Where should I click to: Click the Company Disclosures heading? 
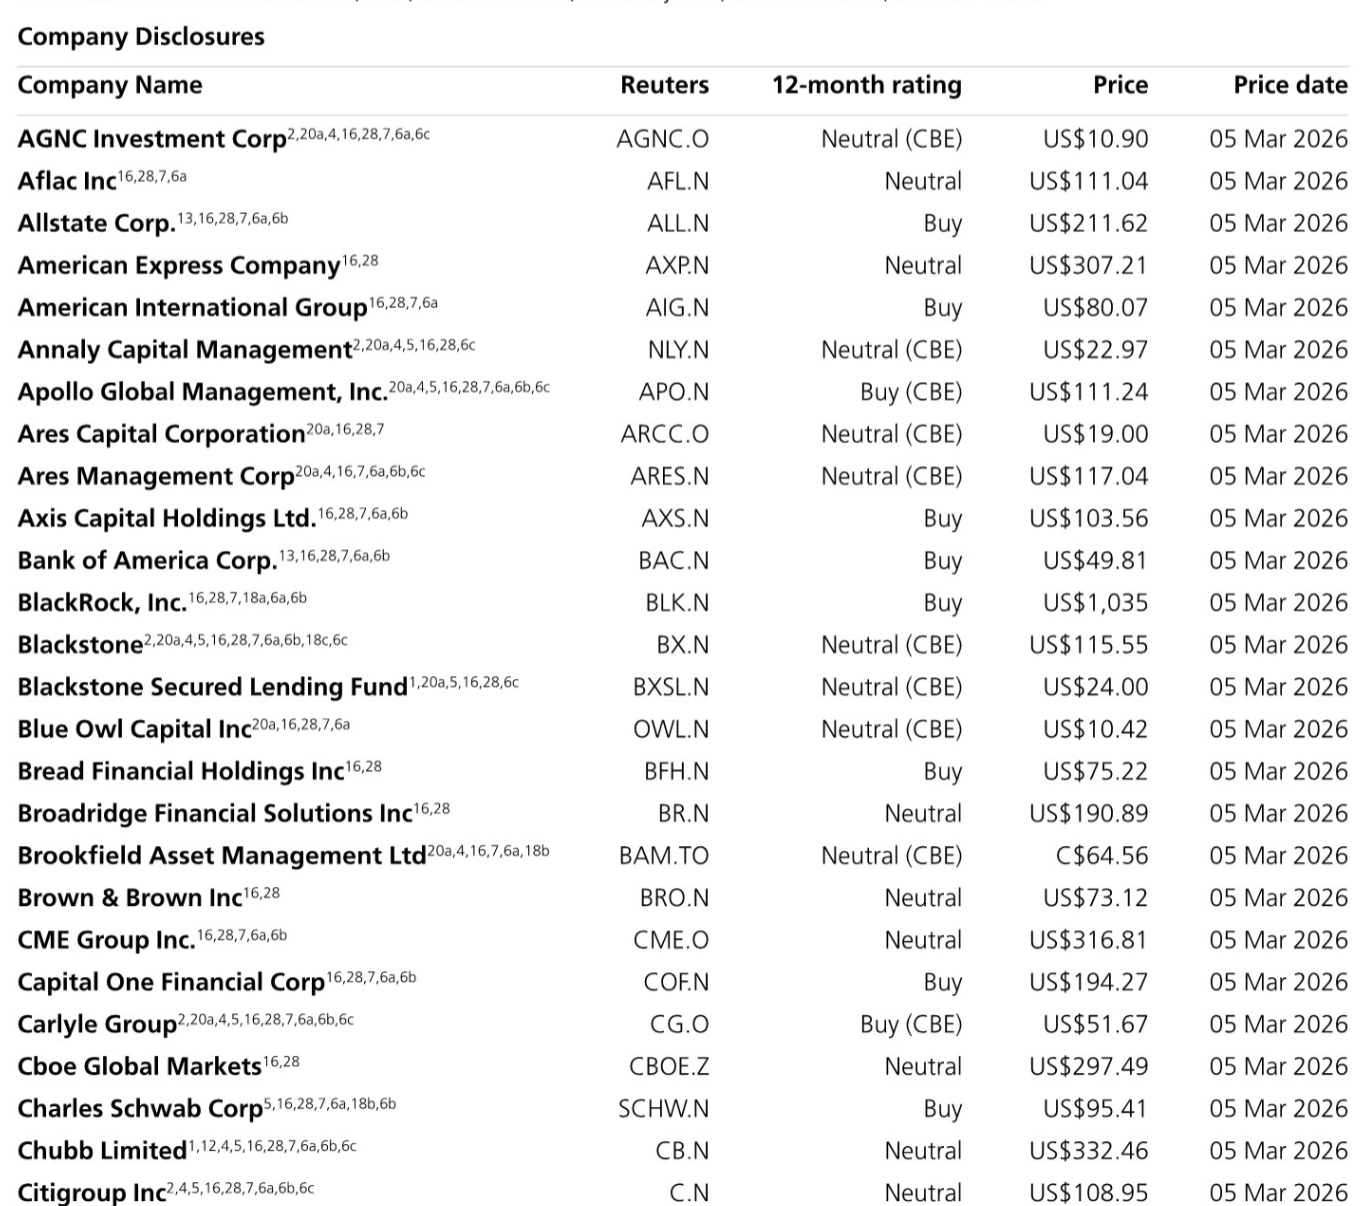(x=141, y=37)
